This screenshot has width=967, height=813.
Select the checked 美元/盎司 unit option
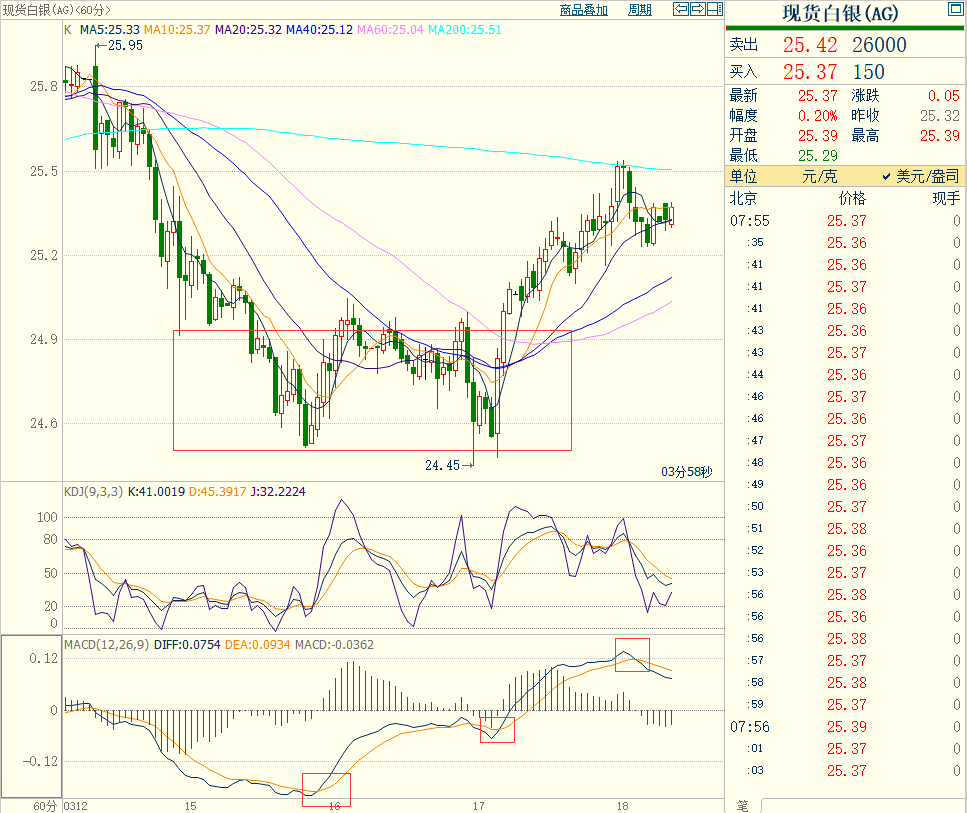[x=920, y=176]
